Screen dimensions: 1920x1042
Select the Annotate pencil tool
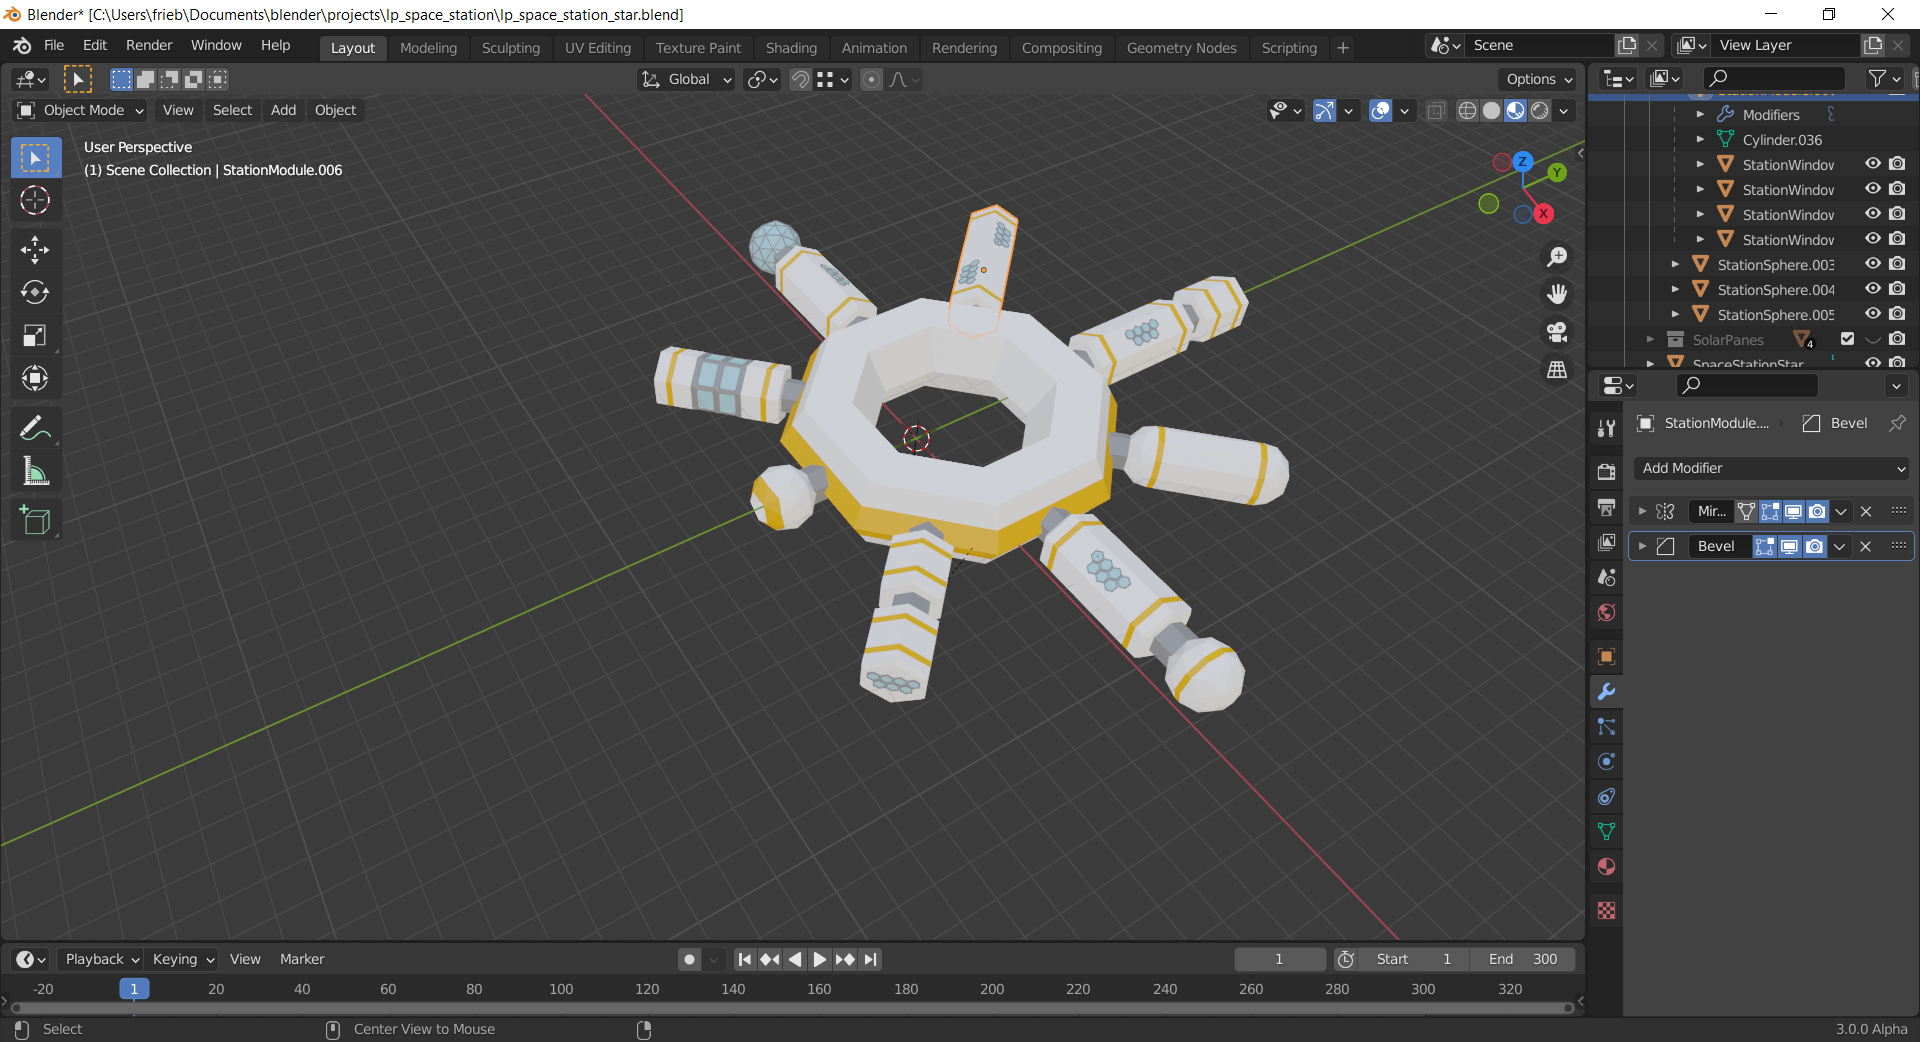35,428
